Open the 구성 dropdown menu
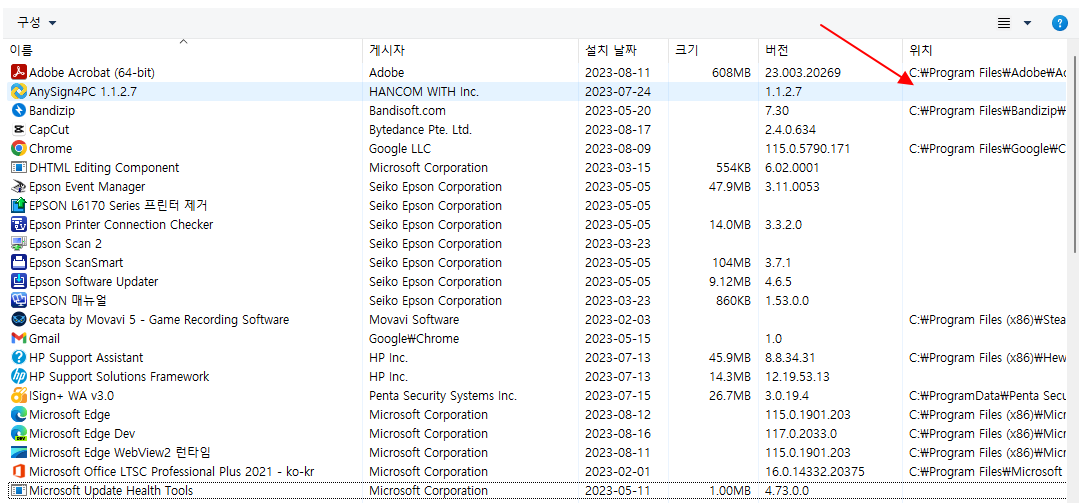 pos(37,23)
